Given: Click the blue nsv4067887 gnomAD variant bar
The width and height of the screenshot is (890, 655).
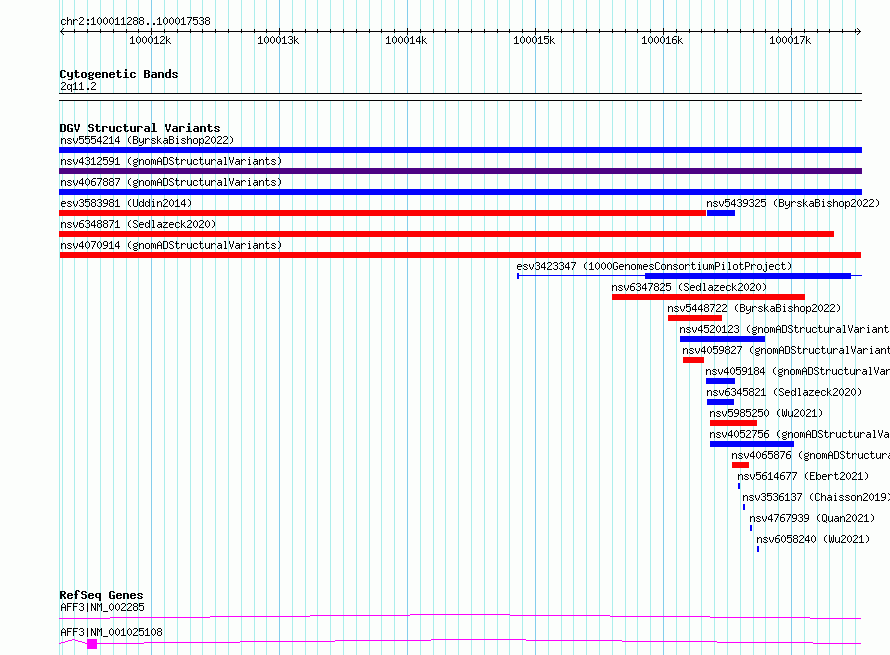Looking at the screenshot, I should (460, 192).
